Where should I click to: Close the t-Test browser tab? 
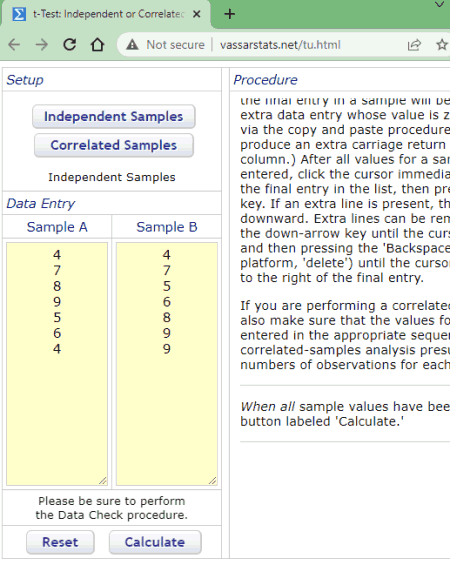tap(196, 14)
